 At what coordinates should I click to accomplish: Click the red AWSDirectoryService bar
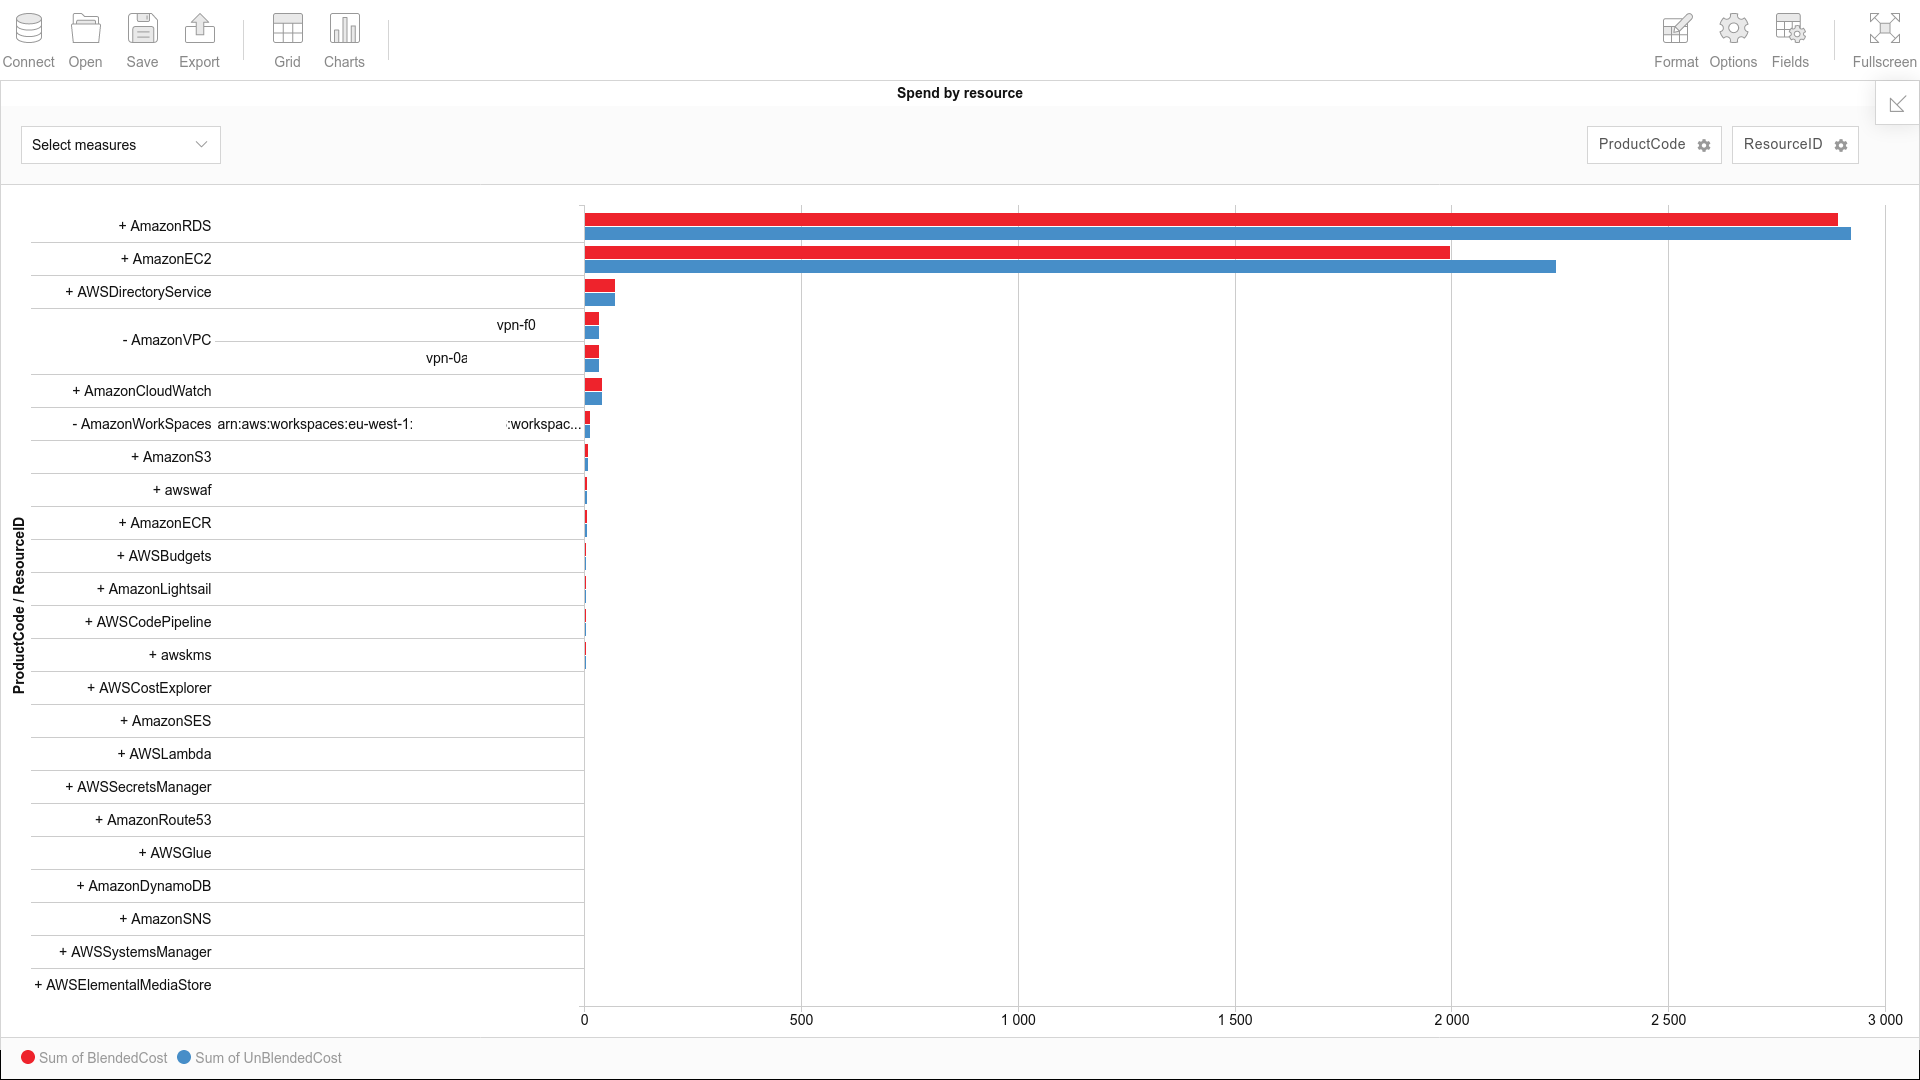[600, 286]
